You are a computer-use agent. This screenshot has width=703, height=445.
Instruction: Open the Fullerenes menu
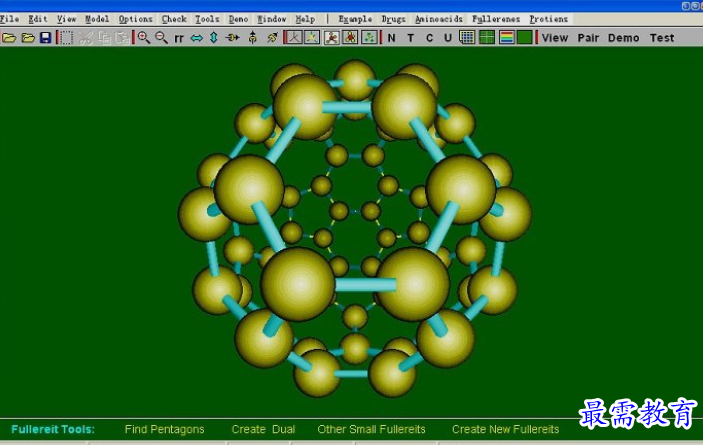[496, 19]
